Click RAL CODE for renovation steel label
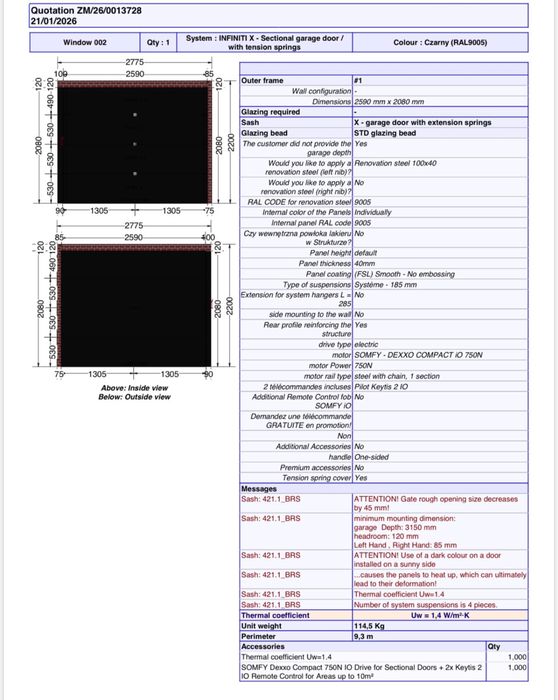This screenshot has height=700, width=558. coord(299,202)
